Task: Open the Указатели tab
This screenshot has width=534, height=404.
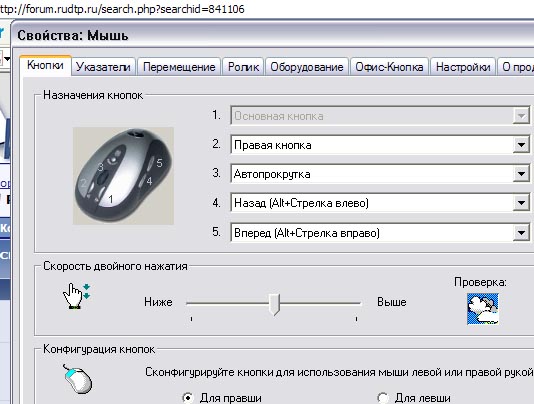Action: pyautogui.click(x=103, y=67)
